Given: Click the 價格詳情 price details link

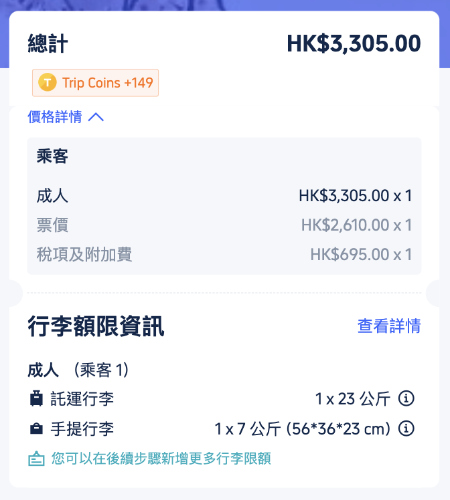Looking at the screenshot, I should [x=55, y=117].
